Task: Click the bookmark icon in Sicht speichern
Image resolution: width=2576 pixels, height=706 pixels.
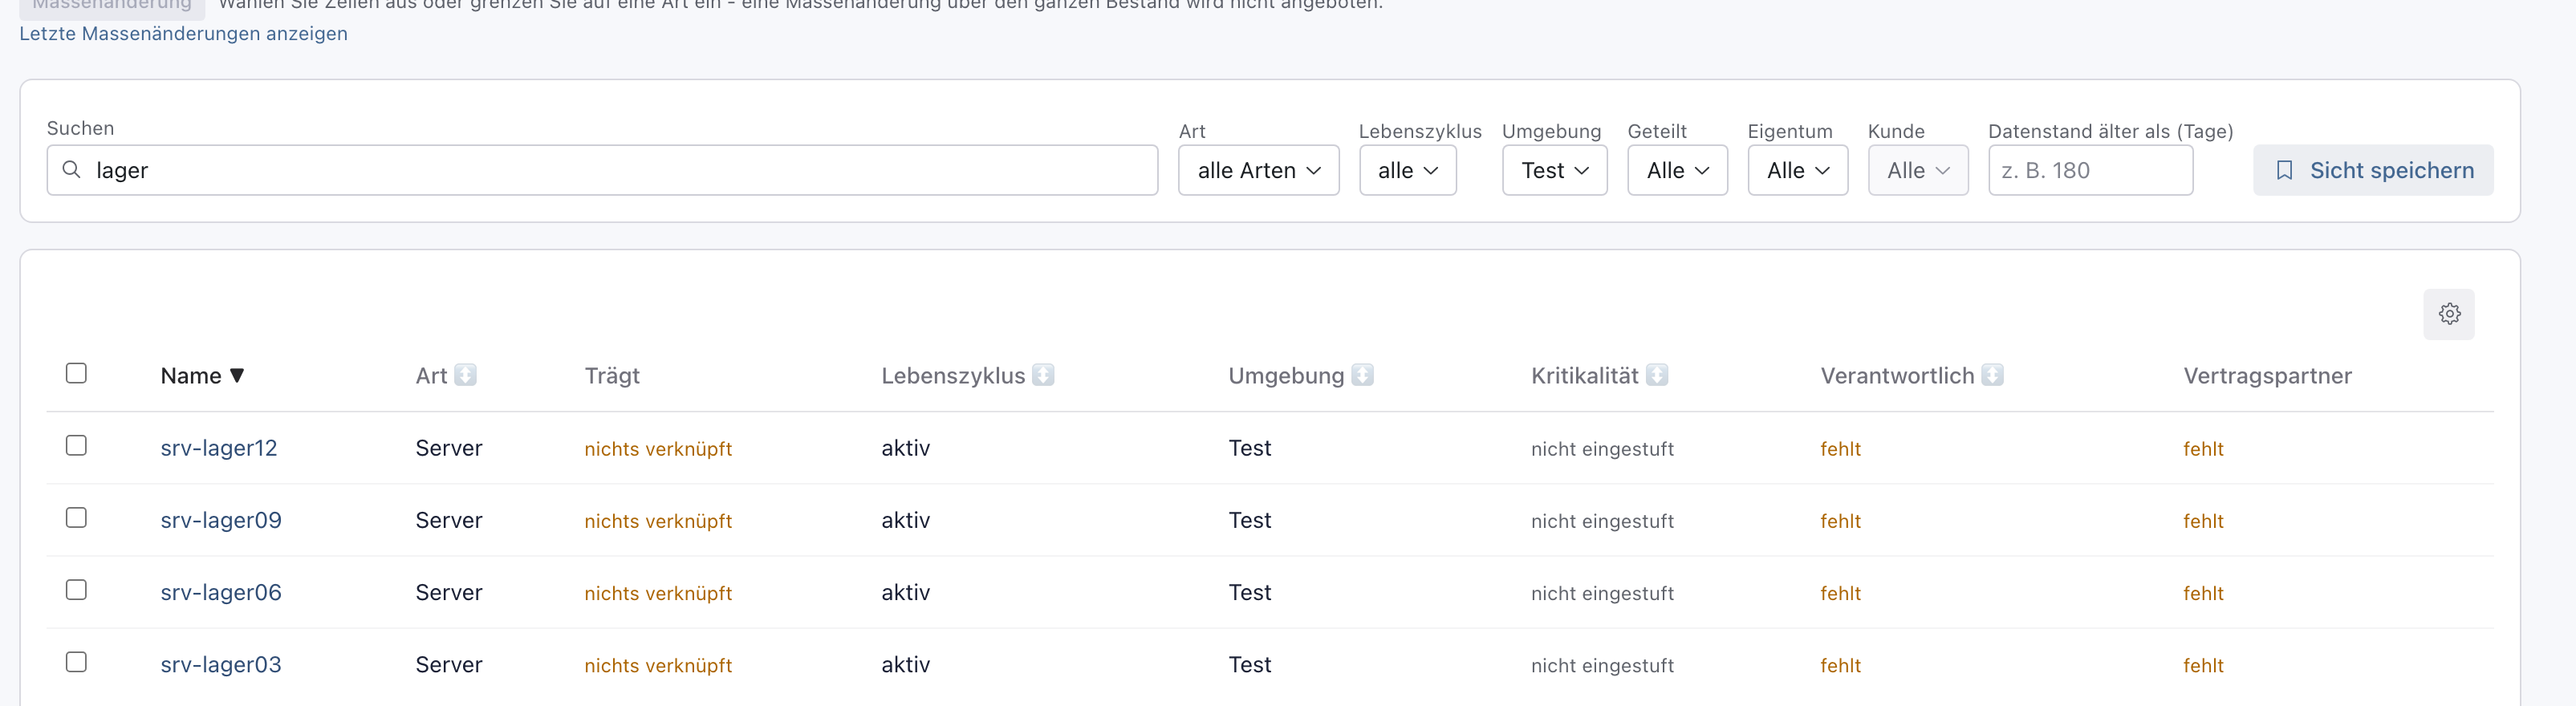Action: tap(2284, 170)
